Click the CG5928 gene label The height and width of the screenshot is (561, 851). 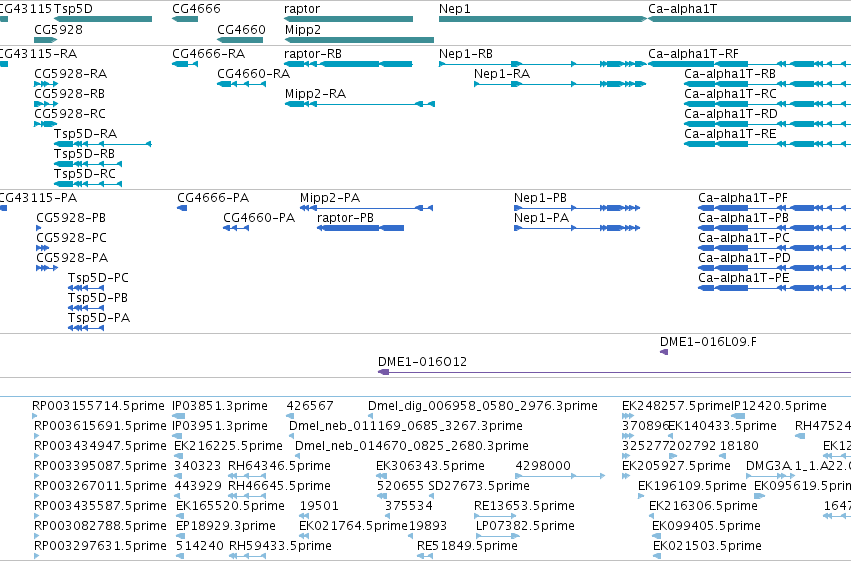59,30
